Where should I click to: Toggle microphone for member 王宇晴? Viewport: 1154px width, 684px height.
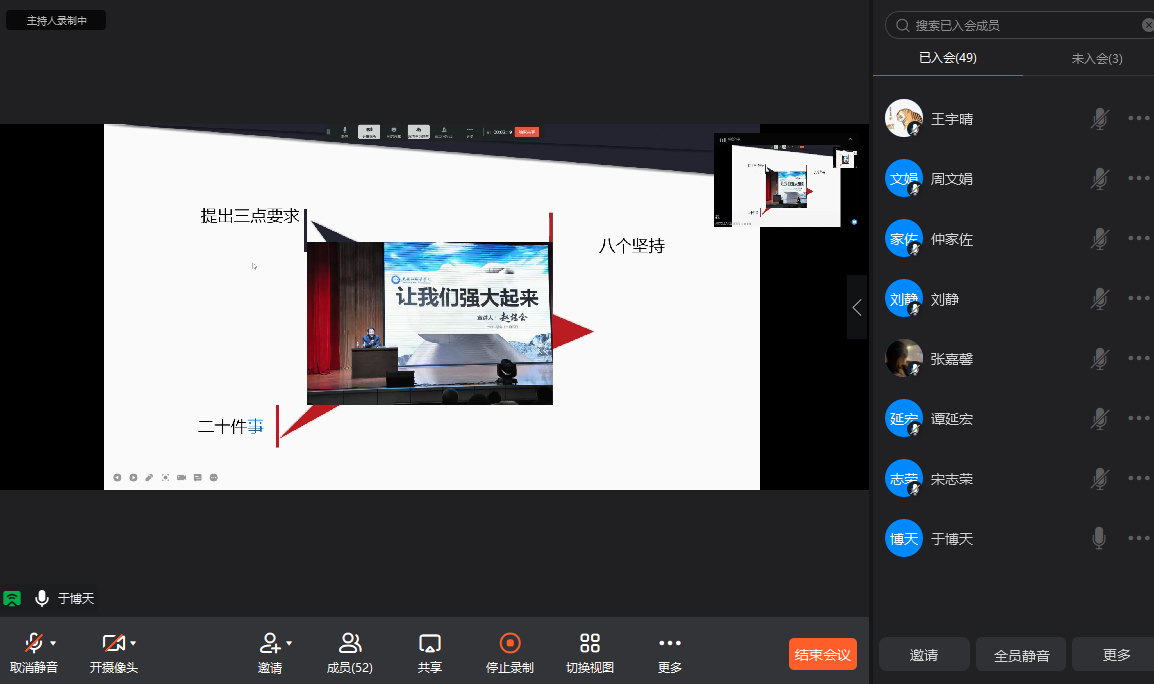[x=1099, y=119]
